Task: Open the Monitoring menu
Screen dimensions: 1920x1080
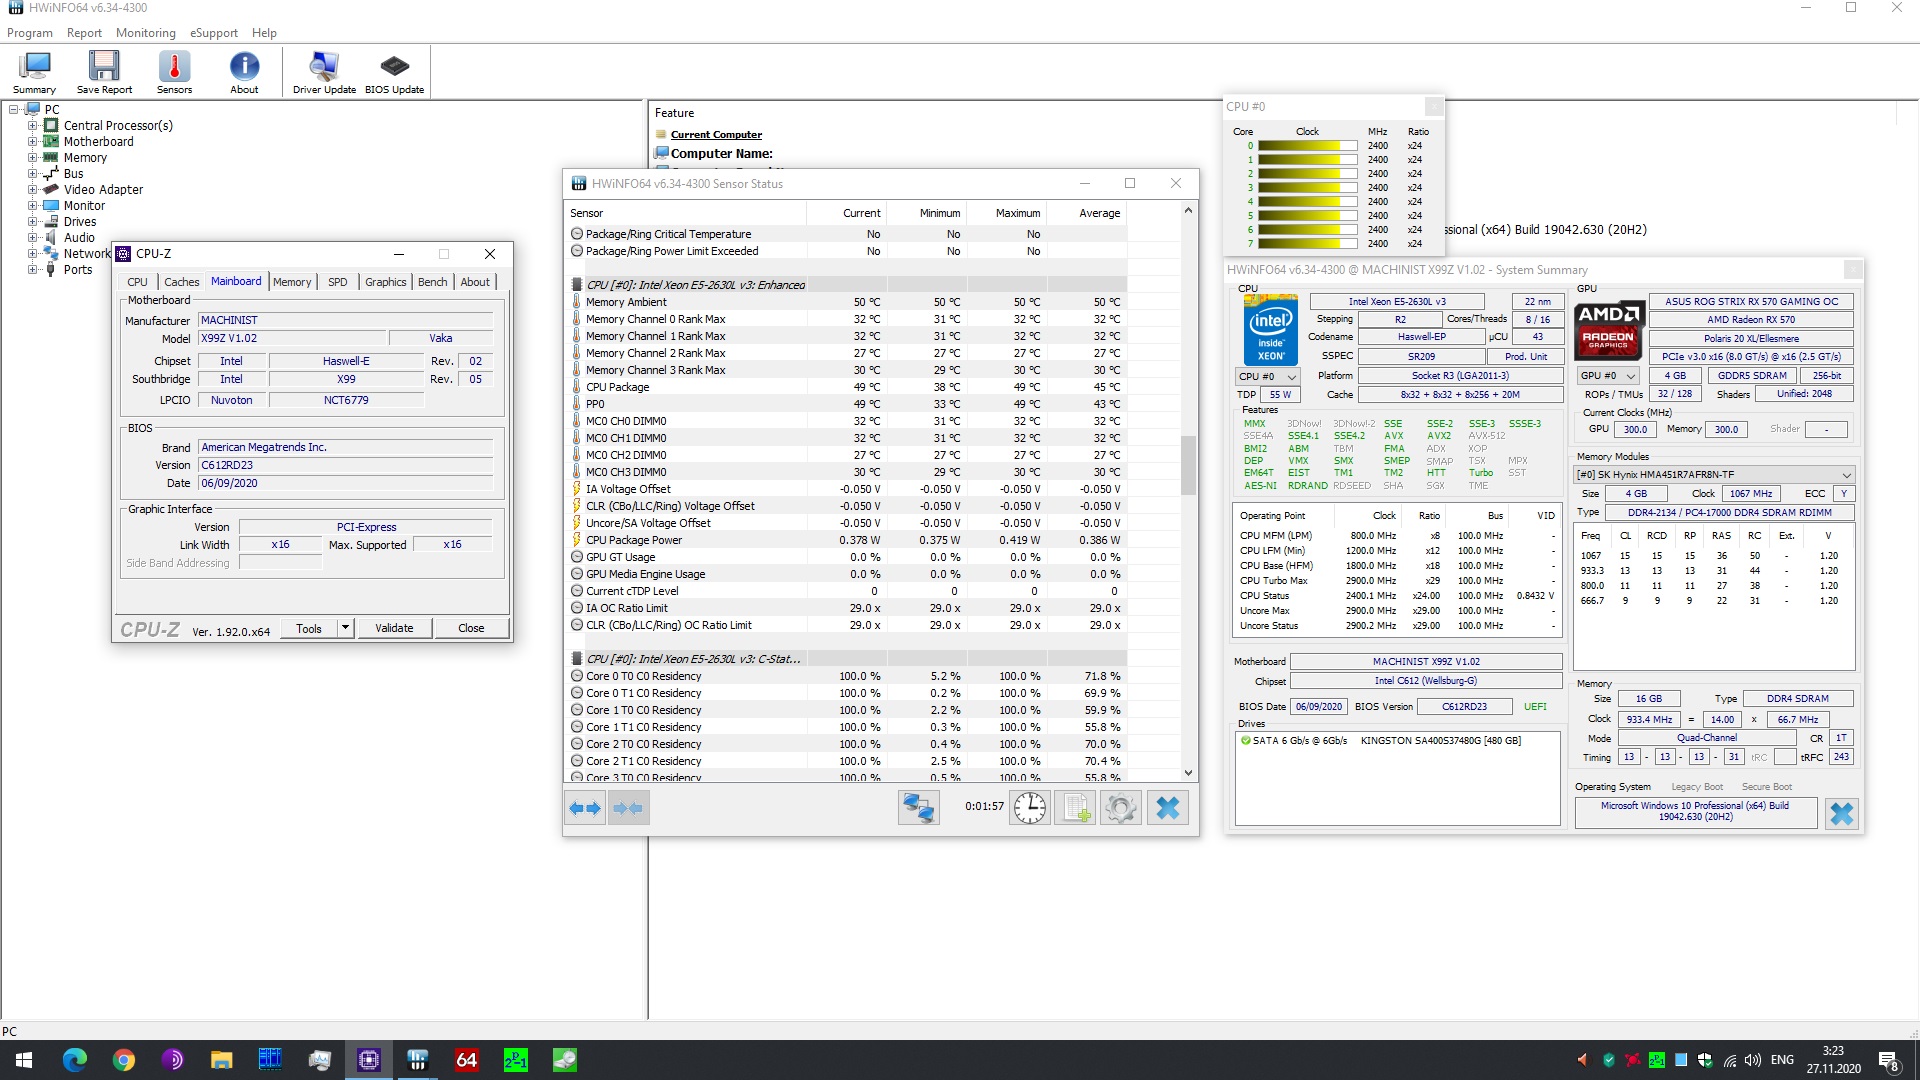Action: tap(145, 33)
